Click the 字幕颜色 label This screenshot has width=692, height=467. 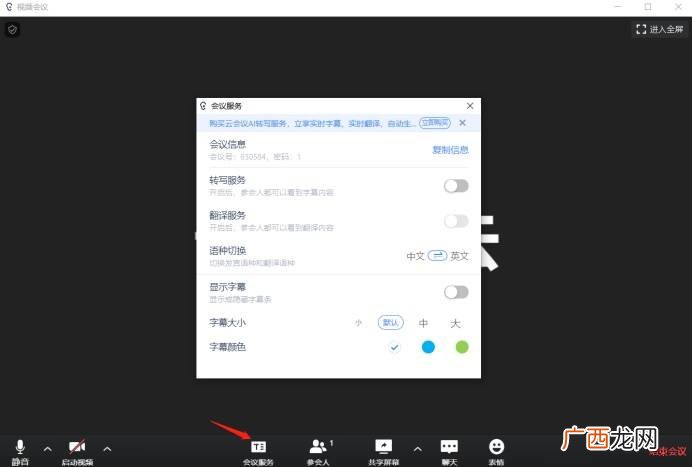click(227, 347)
